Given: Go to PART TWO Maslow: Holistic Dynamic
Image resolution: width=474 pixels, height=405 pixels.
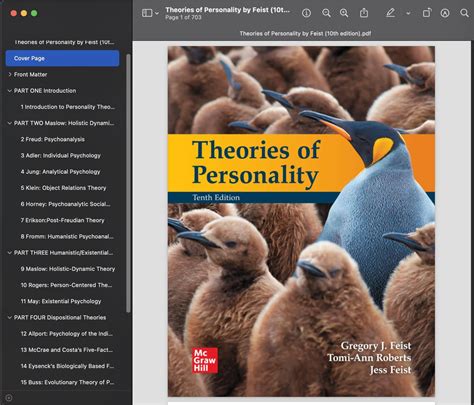Looking at the screenshot, I should pyautogui.click(x=64, y=123).
